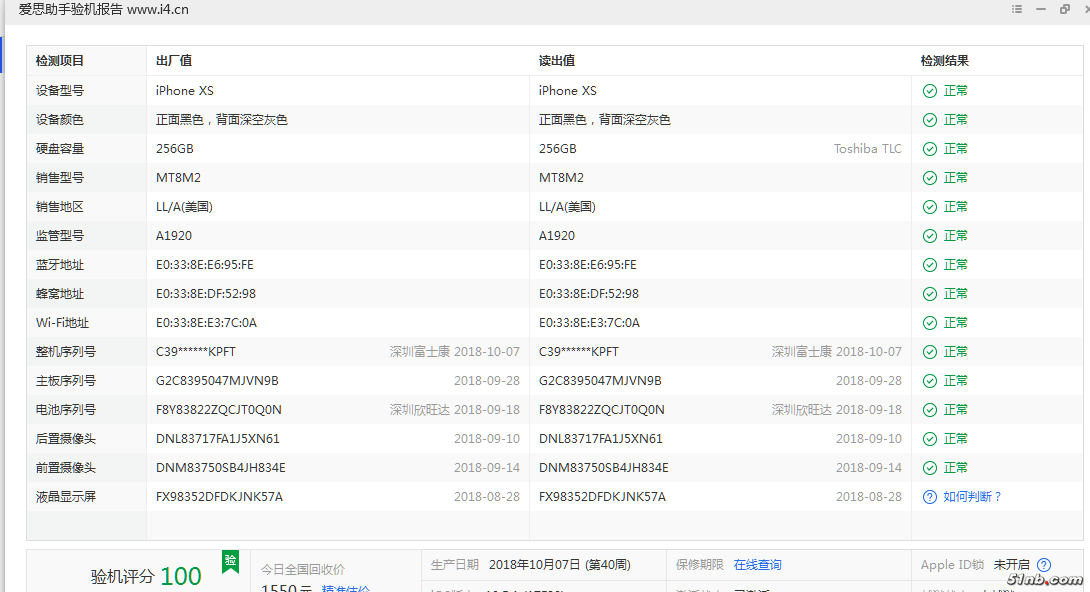Click the green check icon for 设备型号

pyautogui.click(x=930, y=91)
